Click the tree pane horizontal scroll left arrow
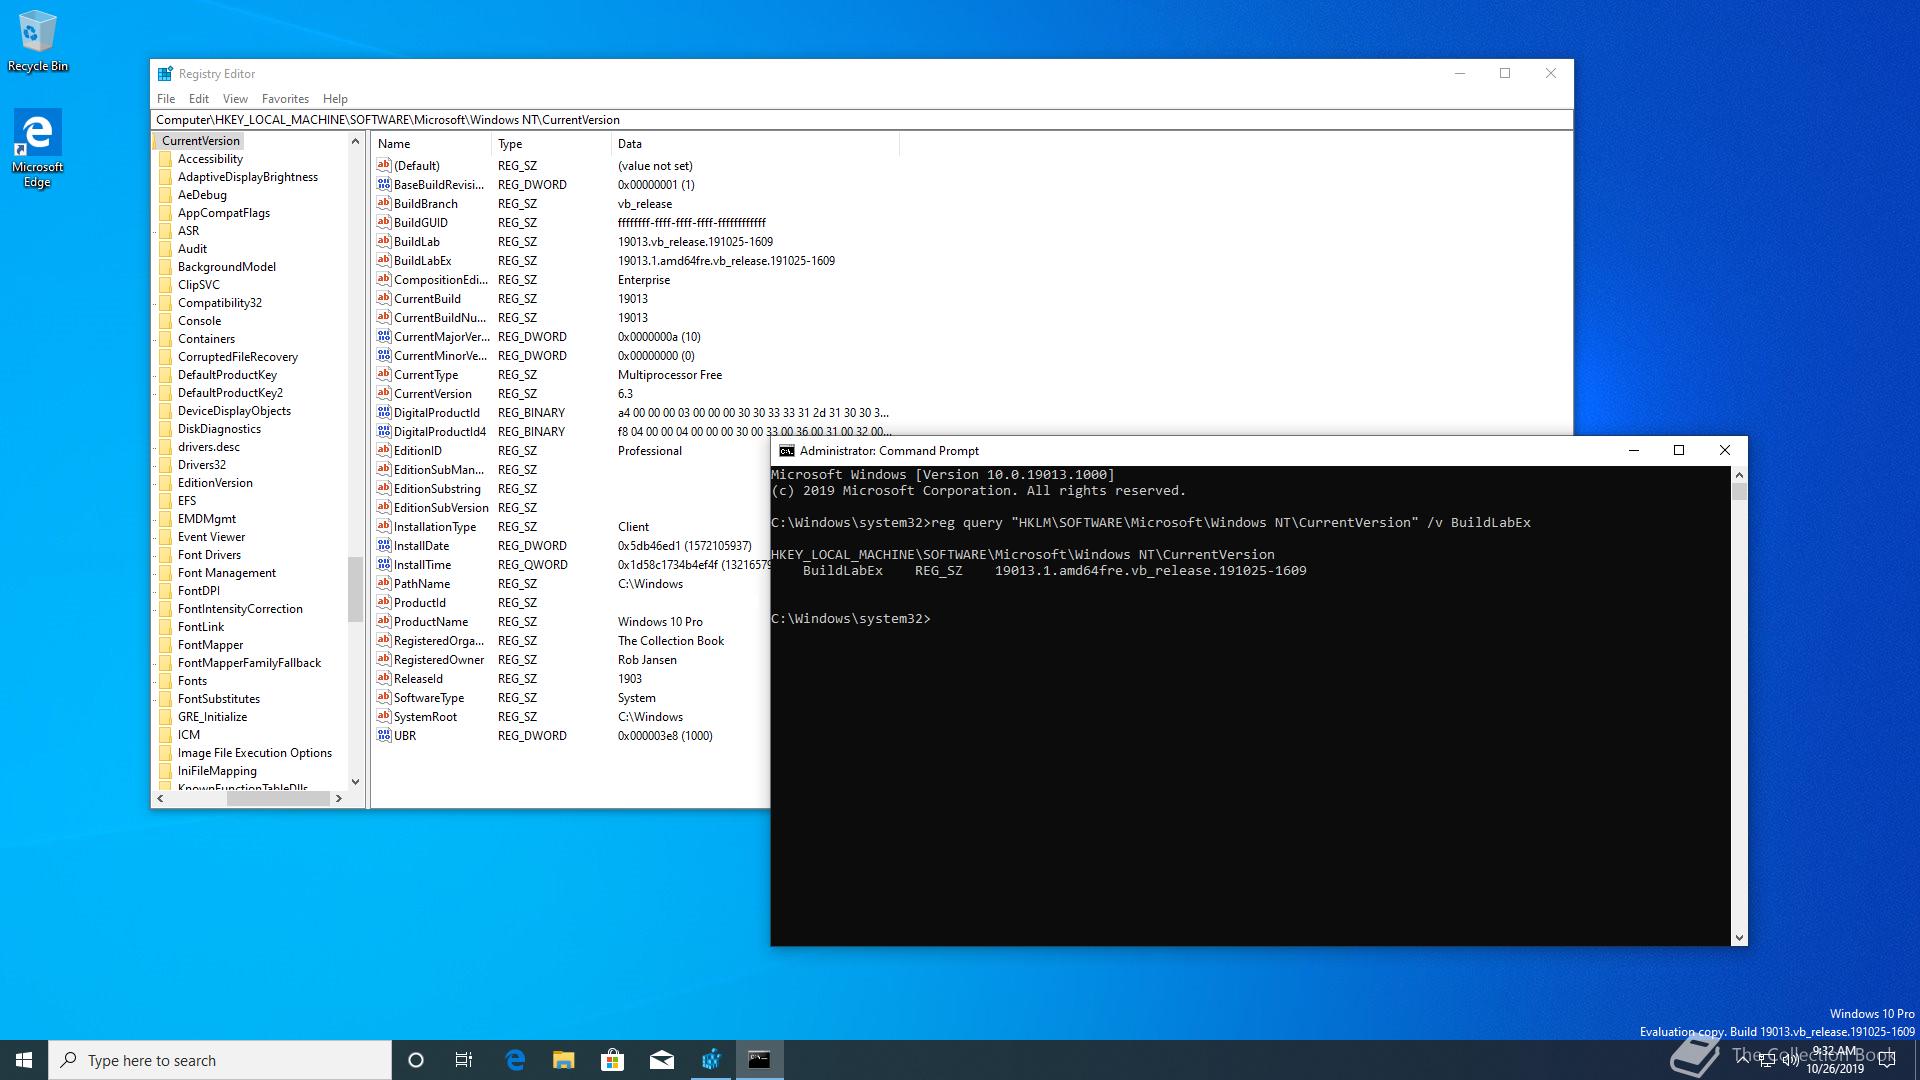Viewport: 1920px width, 1080px height. coord(160,798)
